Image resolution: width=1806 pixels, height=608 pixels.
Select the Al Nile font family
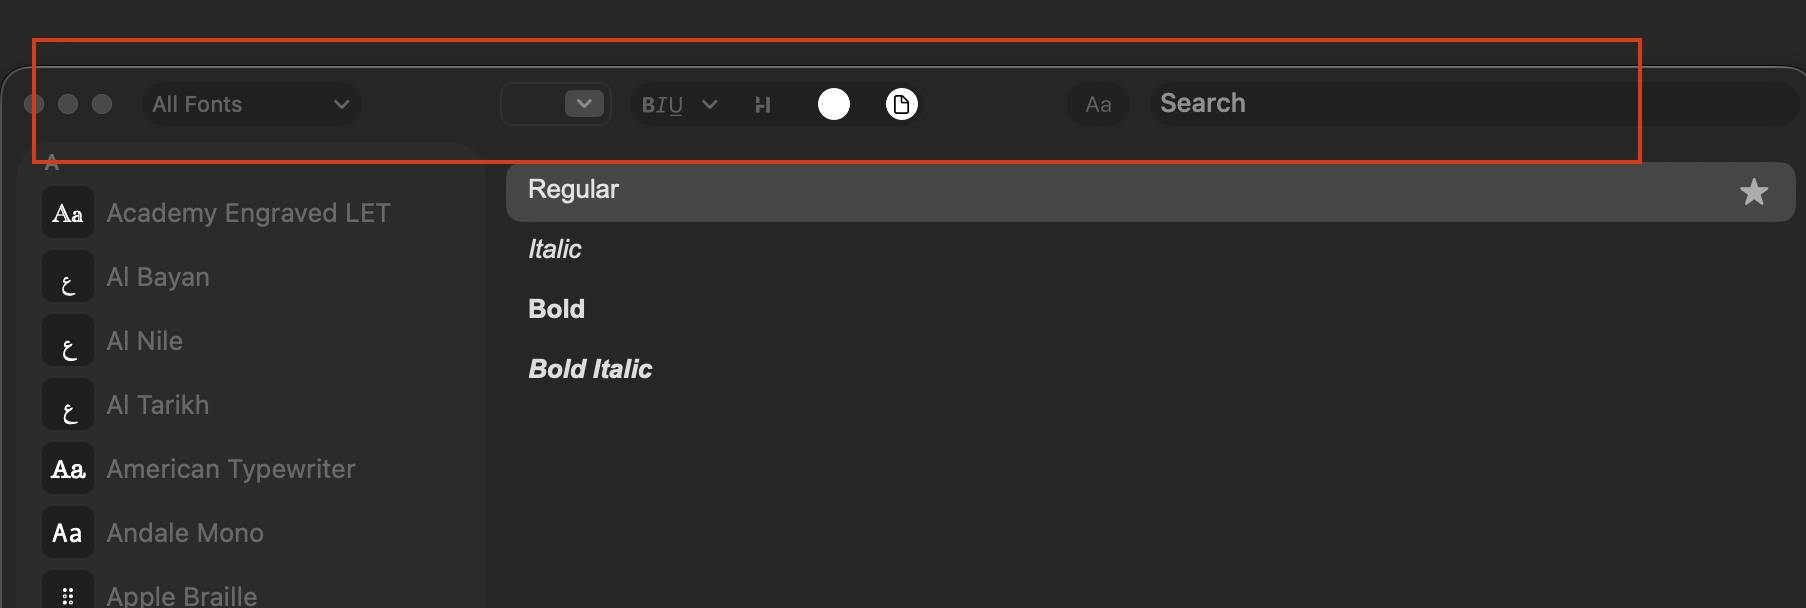click(x=145, y=341)
